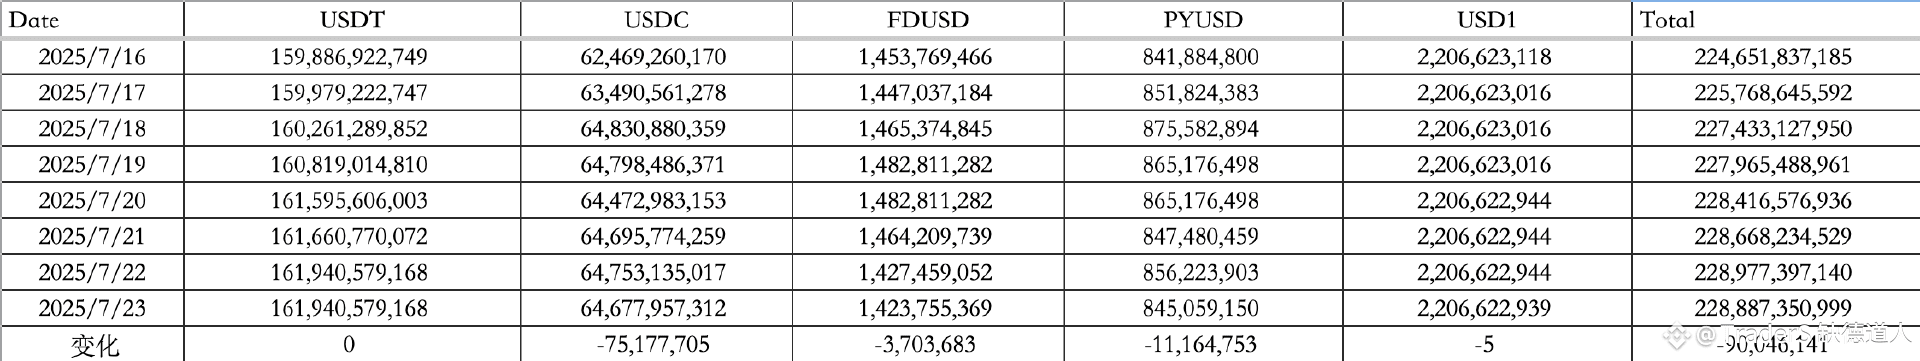This screenshot has height=361, width=1920.
Task: Select the USDC change cell -75,177,705
Action: (656, 344)
